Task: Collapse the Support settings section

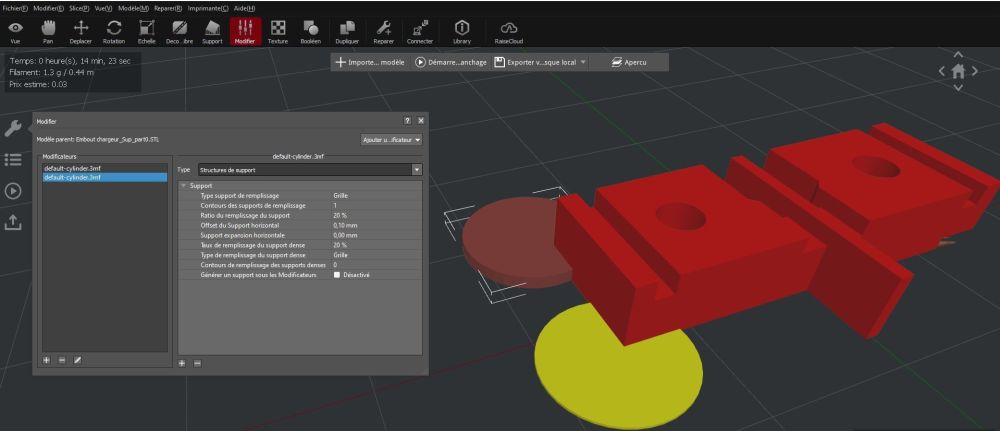Action: pos(184,186)
